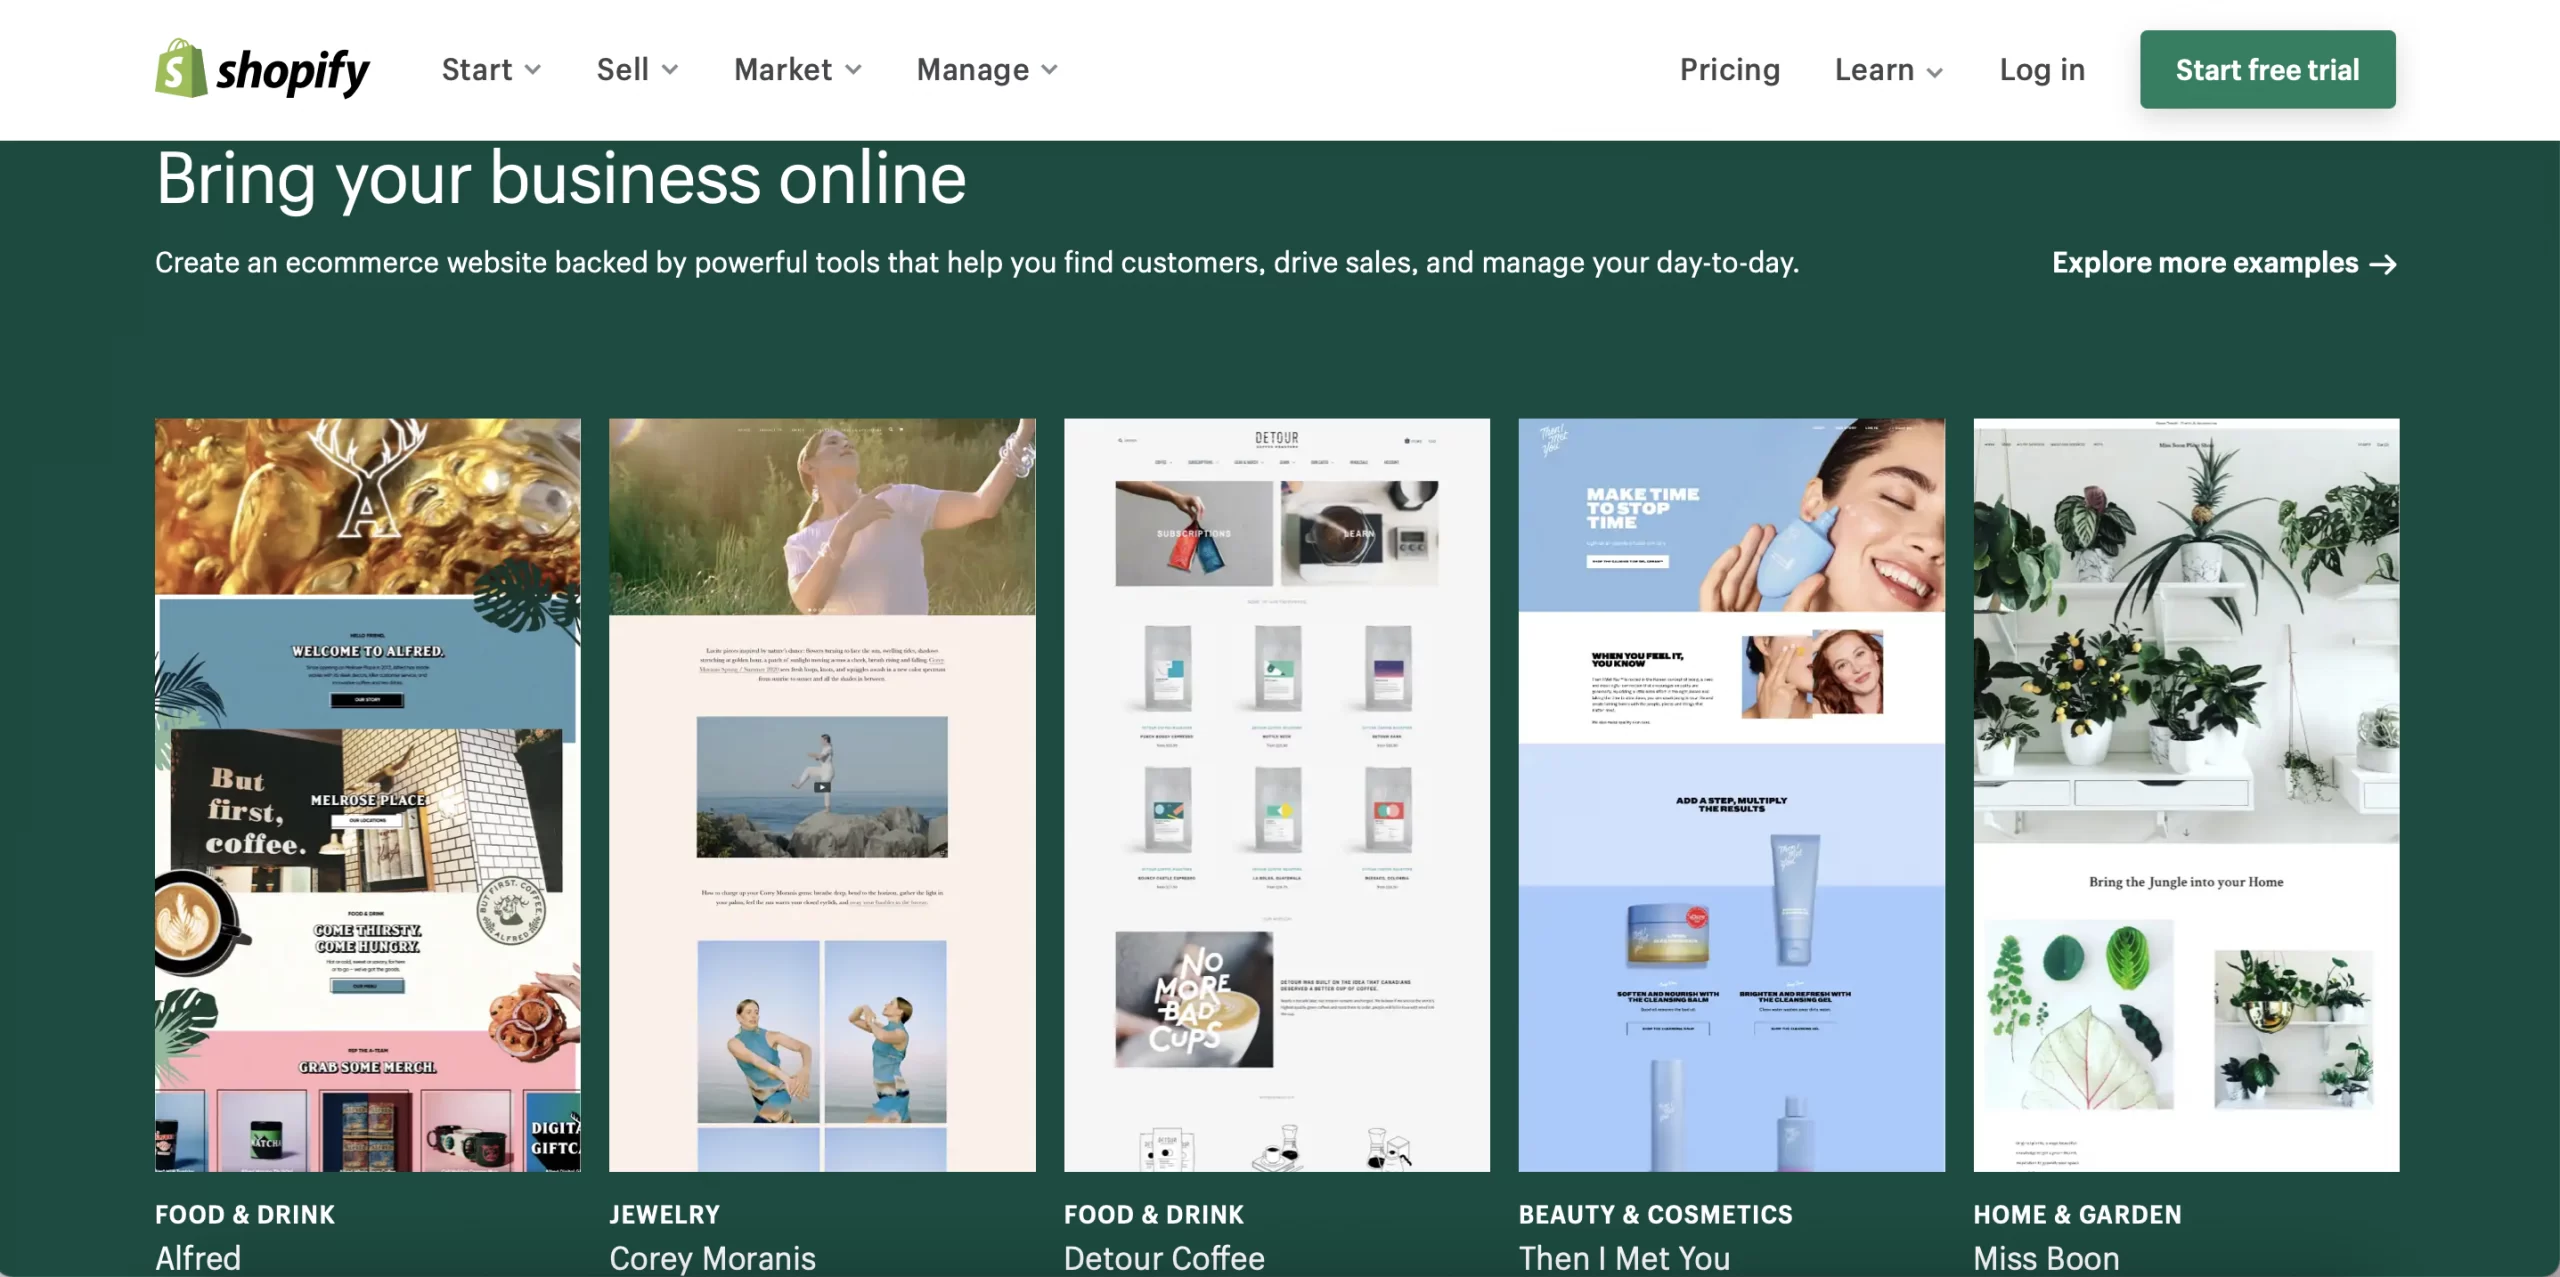
Task: Click the Shopify logo
Action: 262,69
